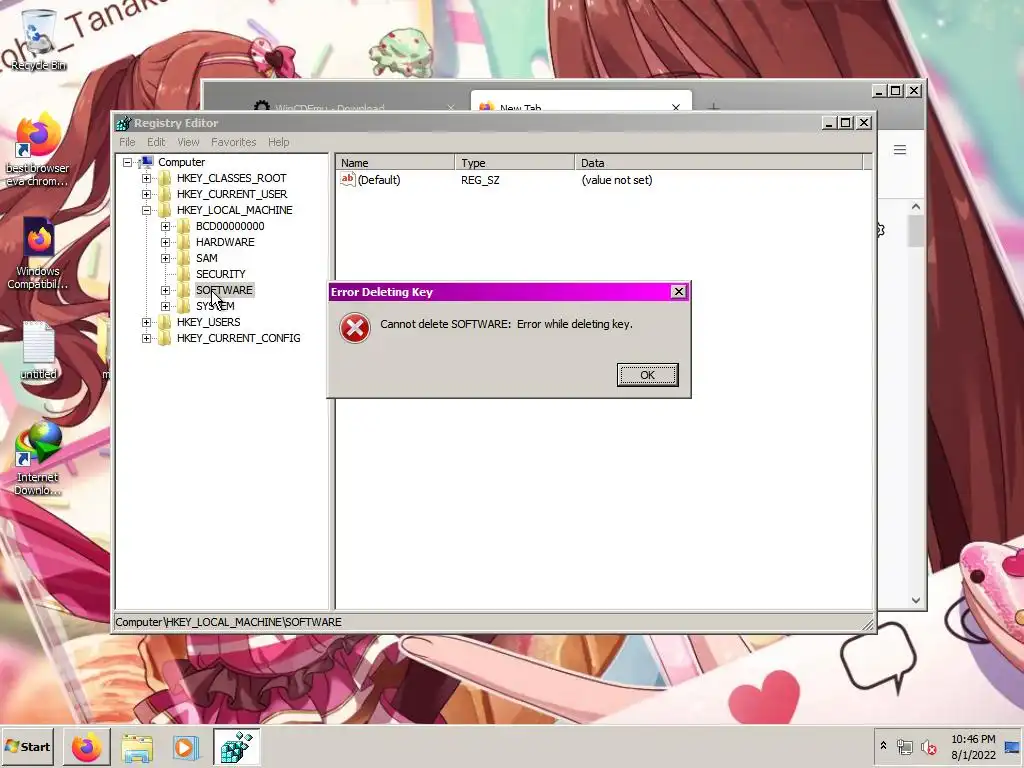This screenshot has height=768, width=1024.
Task: Click the (value not set) data cell
Action: click(x=616, y=180)
